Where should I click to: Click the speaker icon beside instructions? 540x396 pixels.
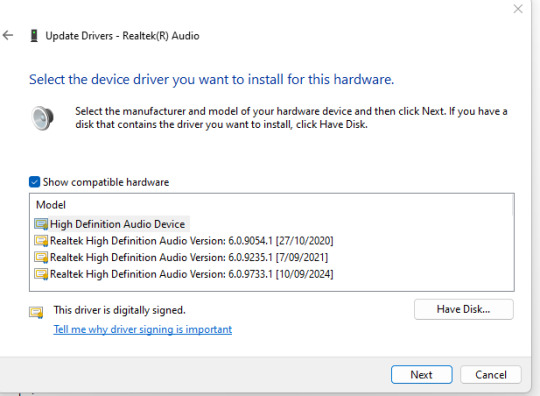point(42,118)
